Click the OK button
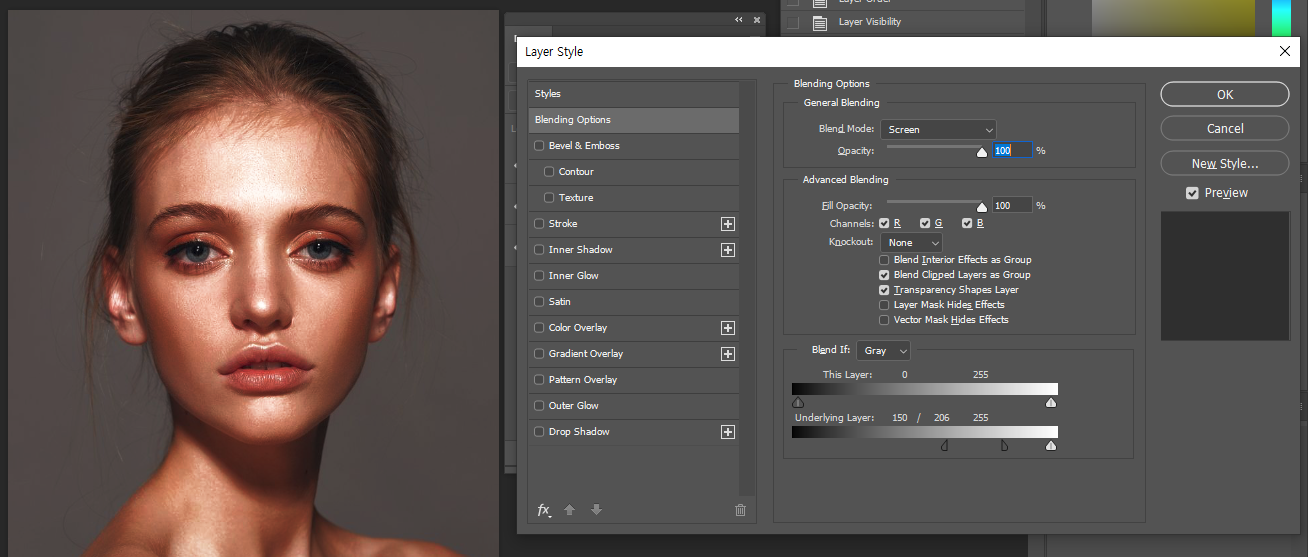 [x=1225, y=95]
